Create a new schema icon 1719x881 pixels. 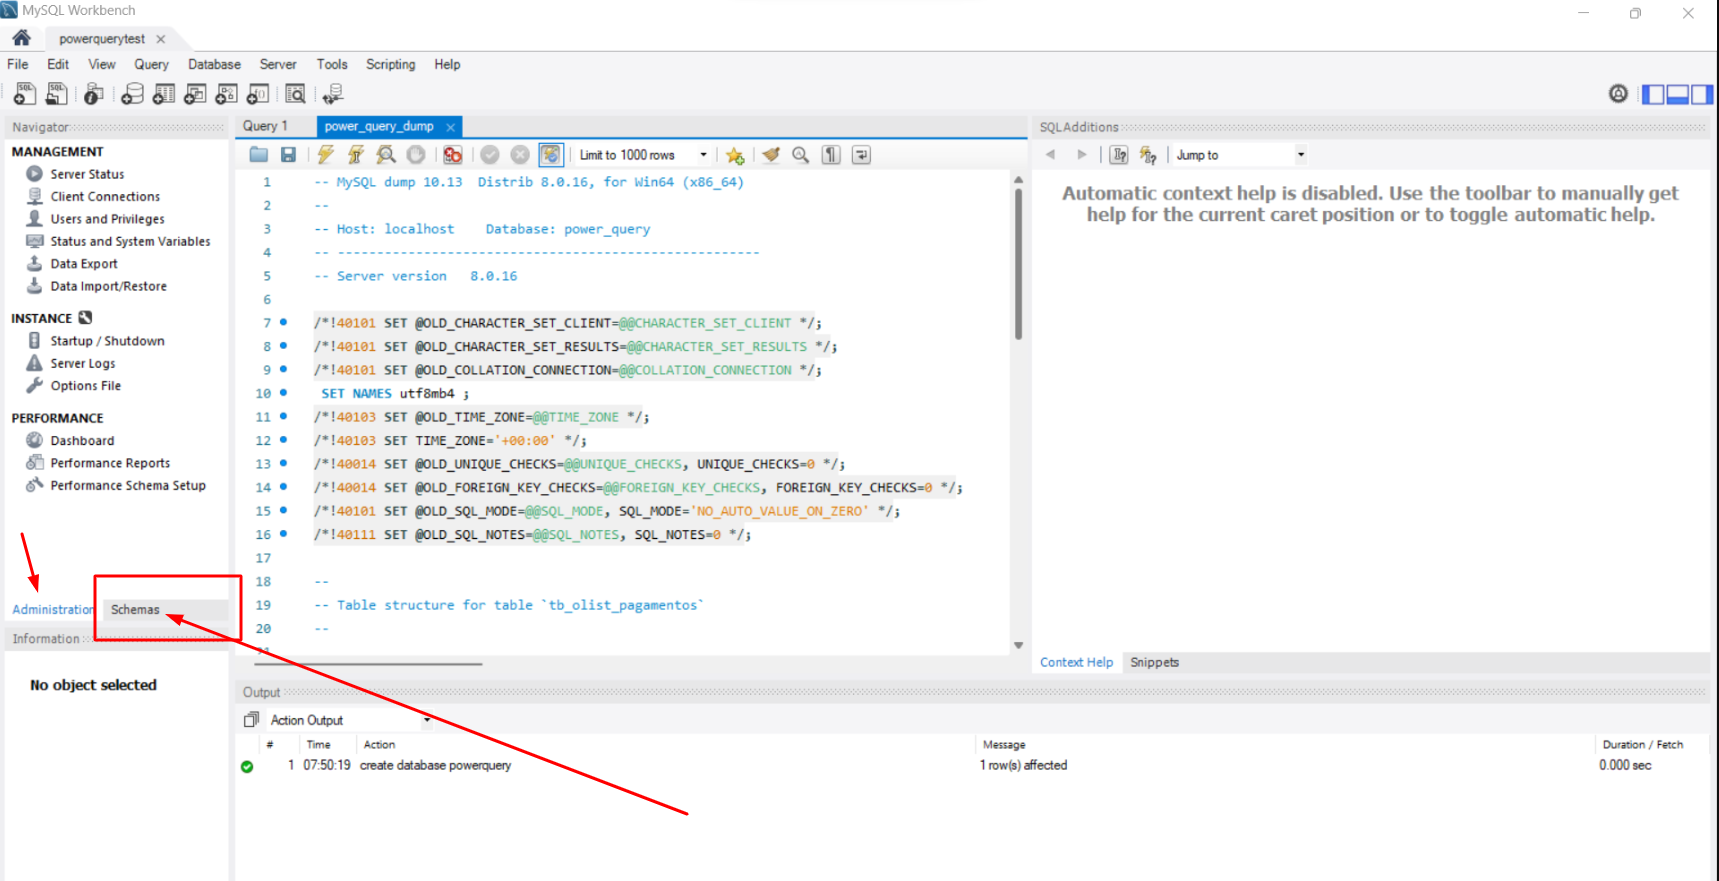pyautogui.click(x=132, y=94)
